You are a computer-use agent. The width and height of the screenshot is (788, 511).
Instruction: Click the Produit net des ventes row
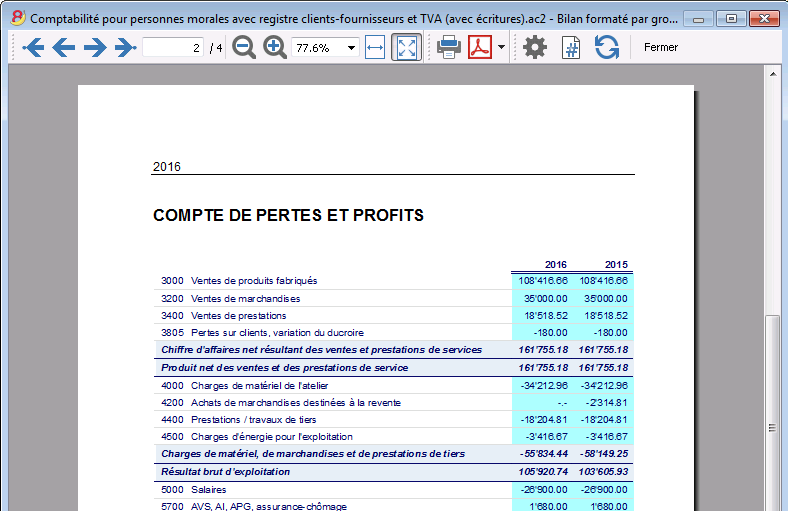click(x=393, y=368)
